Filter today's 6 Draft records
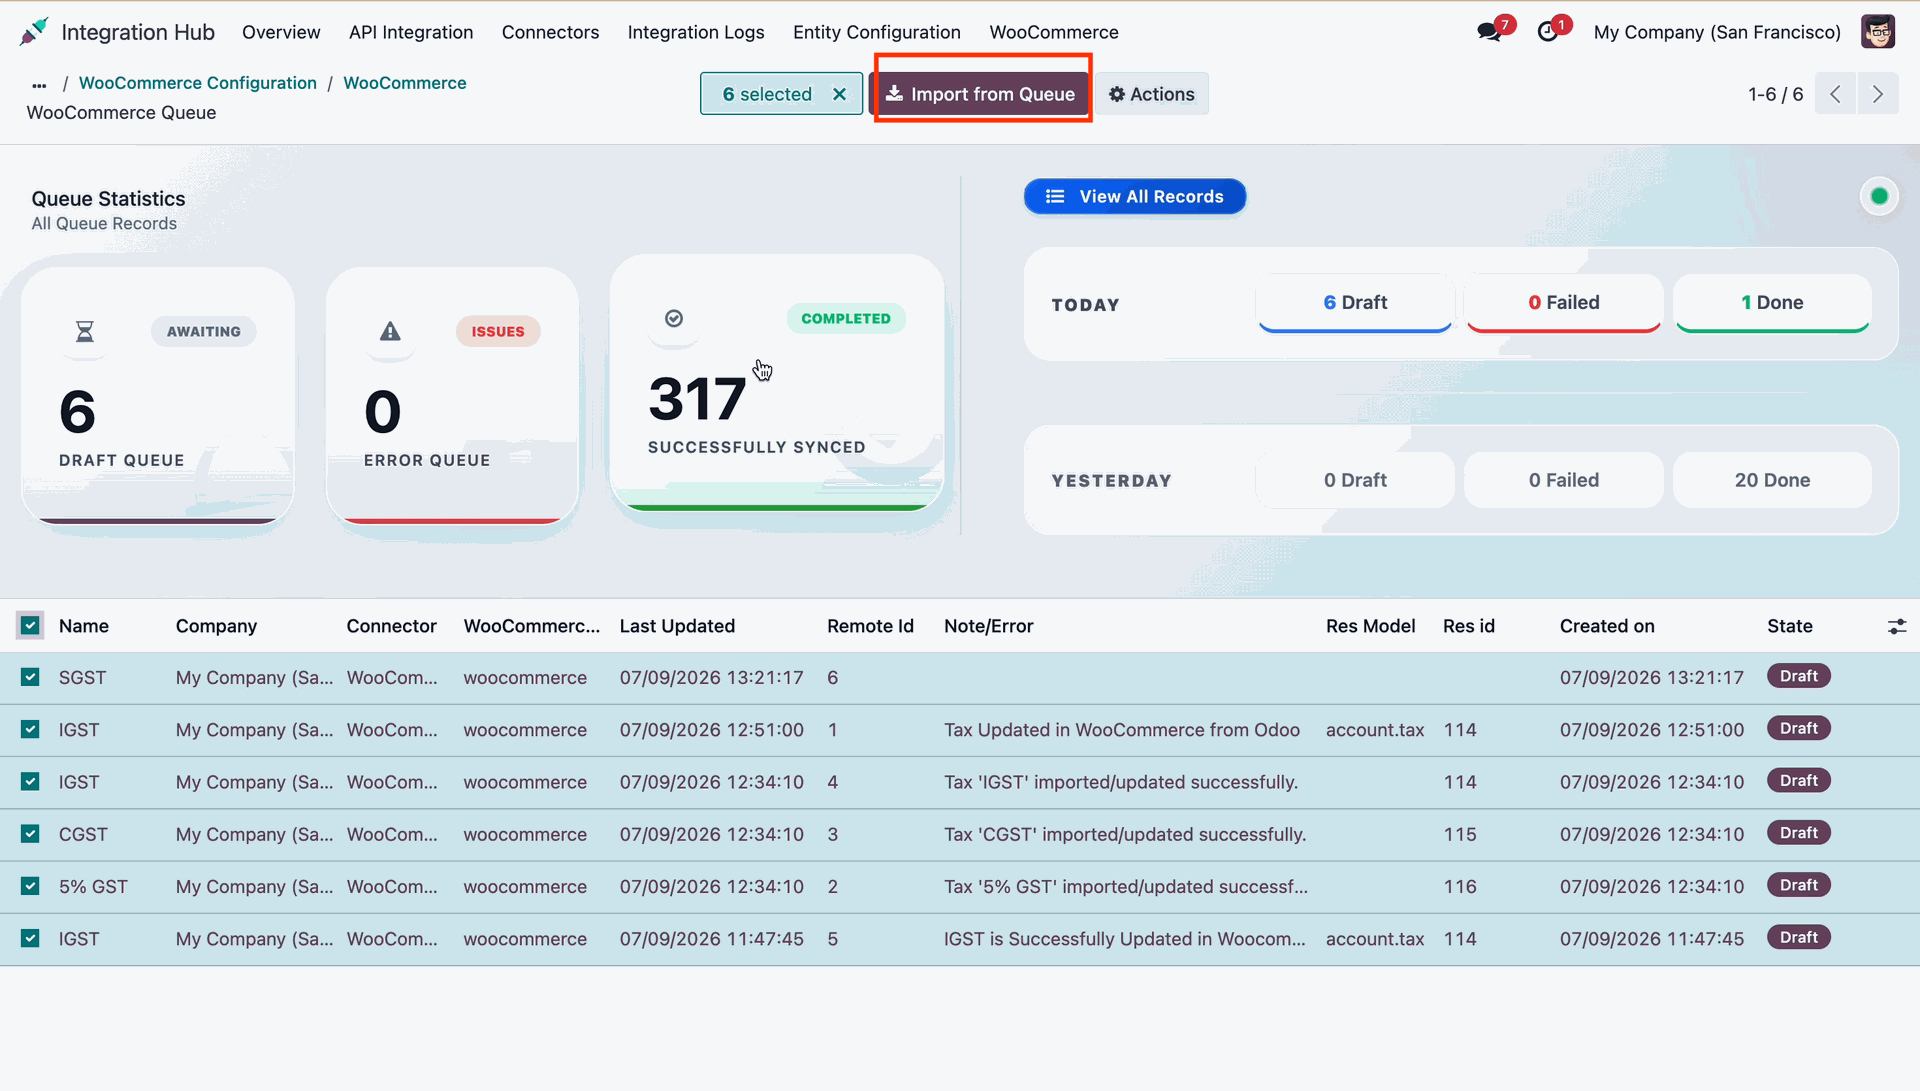Viewport: 1920px width, 1091px height. (1355, 303)
